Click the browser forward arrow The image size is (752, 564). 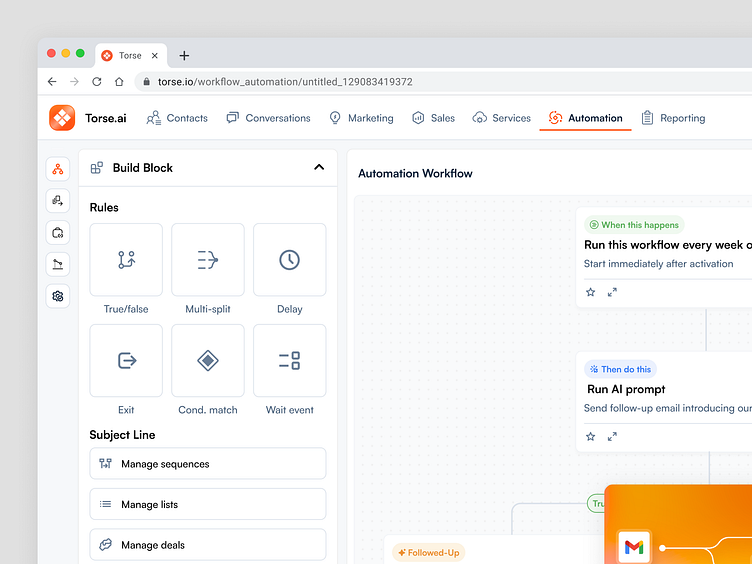(x=74, y=82)
